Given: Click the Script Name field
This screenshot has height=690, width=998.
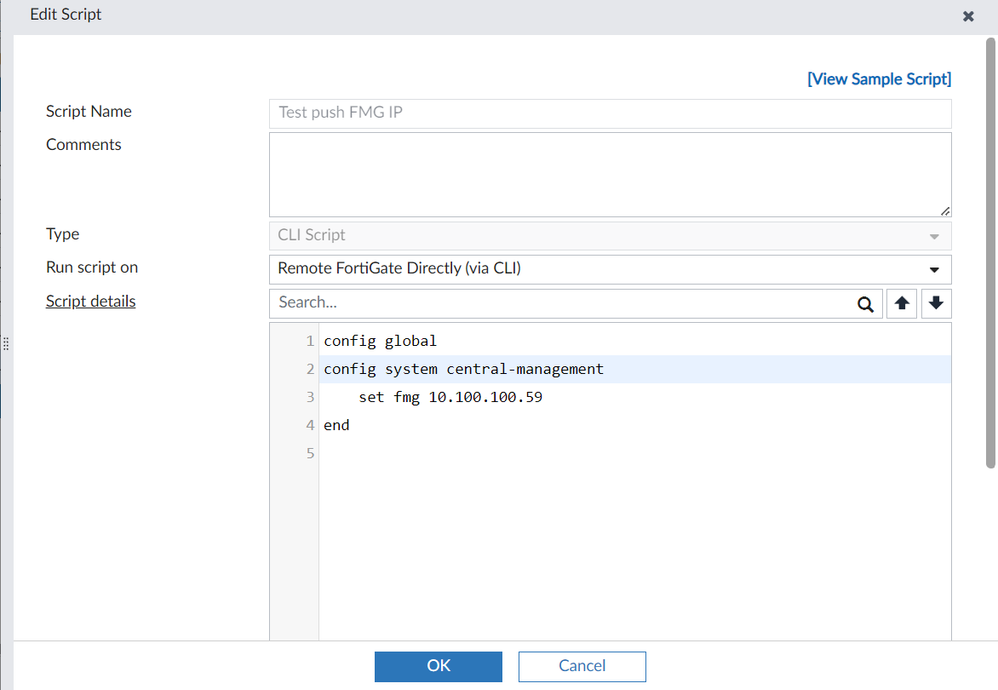Looking at the screenshot, I should point(610,113).
